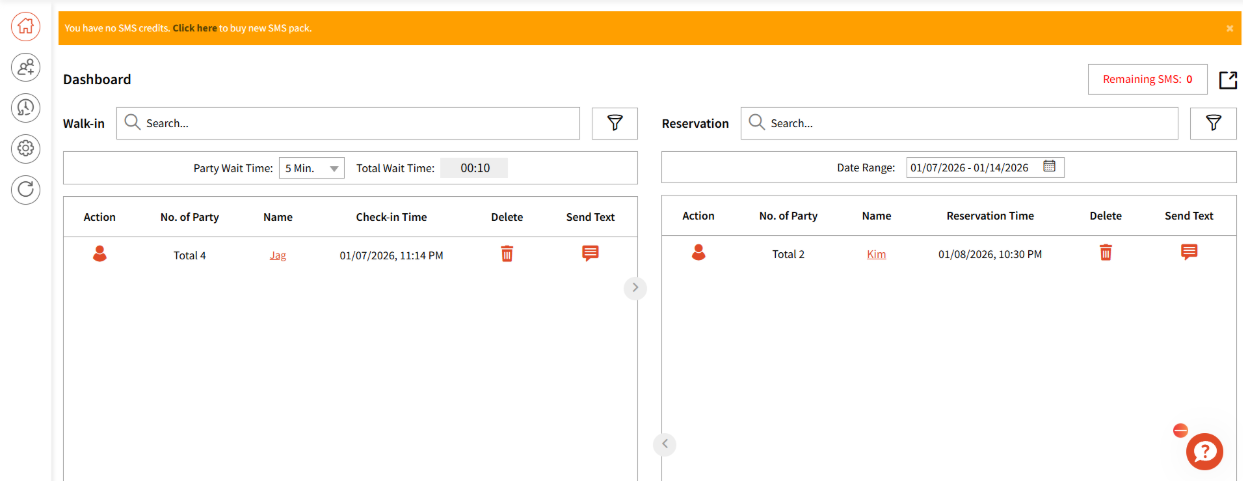Image resolution: width=1243 pixels, height=481 pixels.
Task: Open the add guests sidebar icon
Action: 25,68
